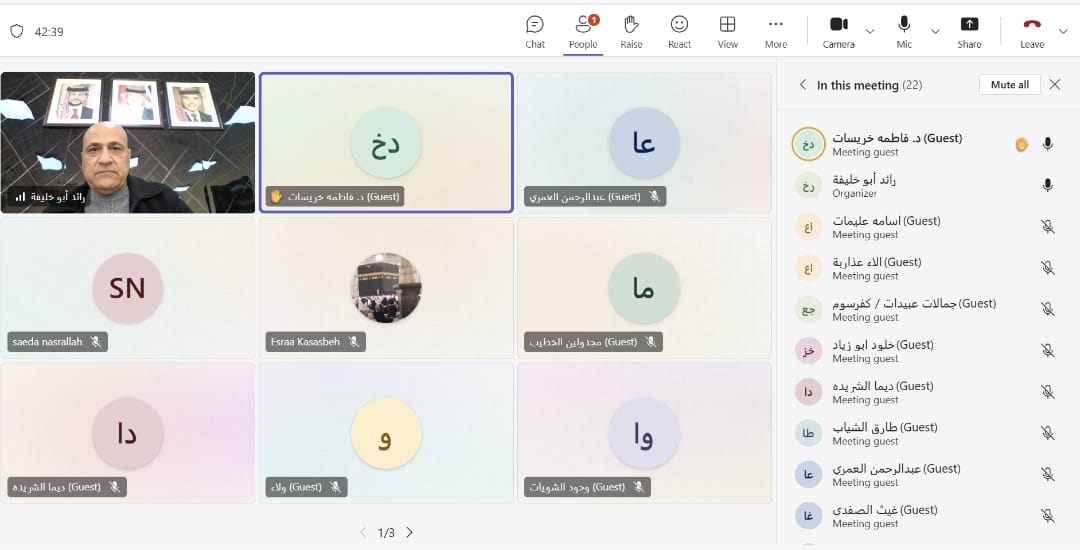Change the meeting View layout
This screenshot has height=550, width=1080.
pos(728,31)
